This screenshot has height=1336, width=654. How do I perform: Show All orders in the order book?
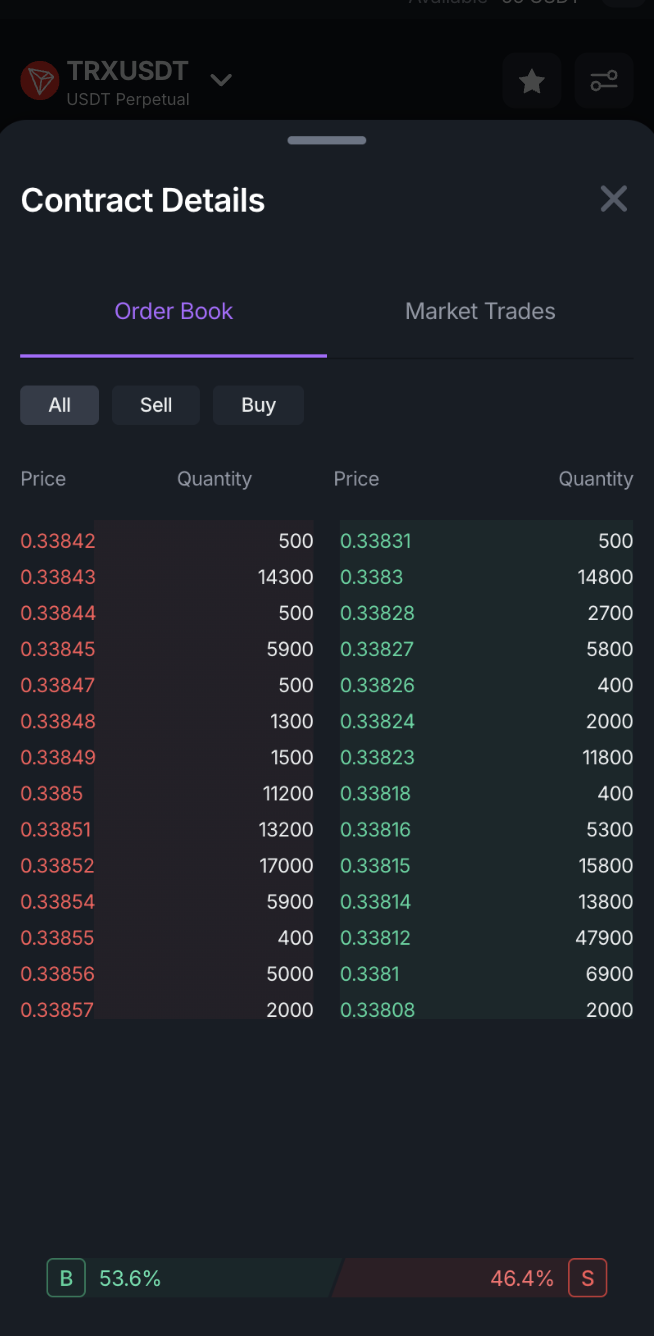coord(59,405)
